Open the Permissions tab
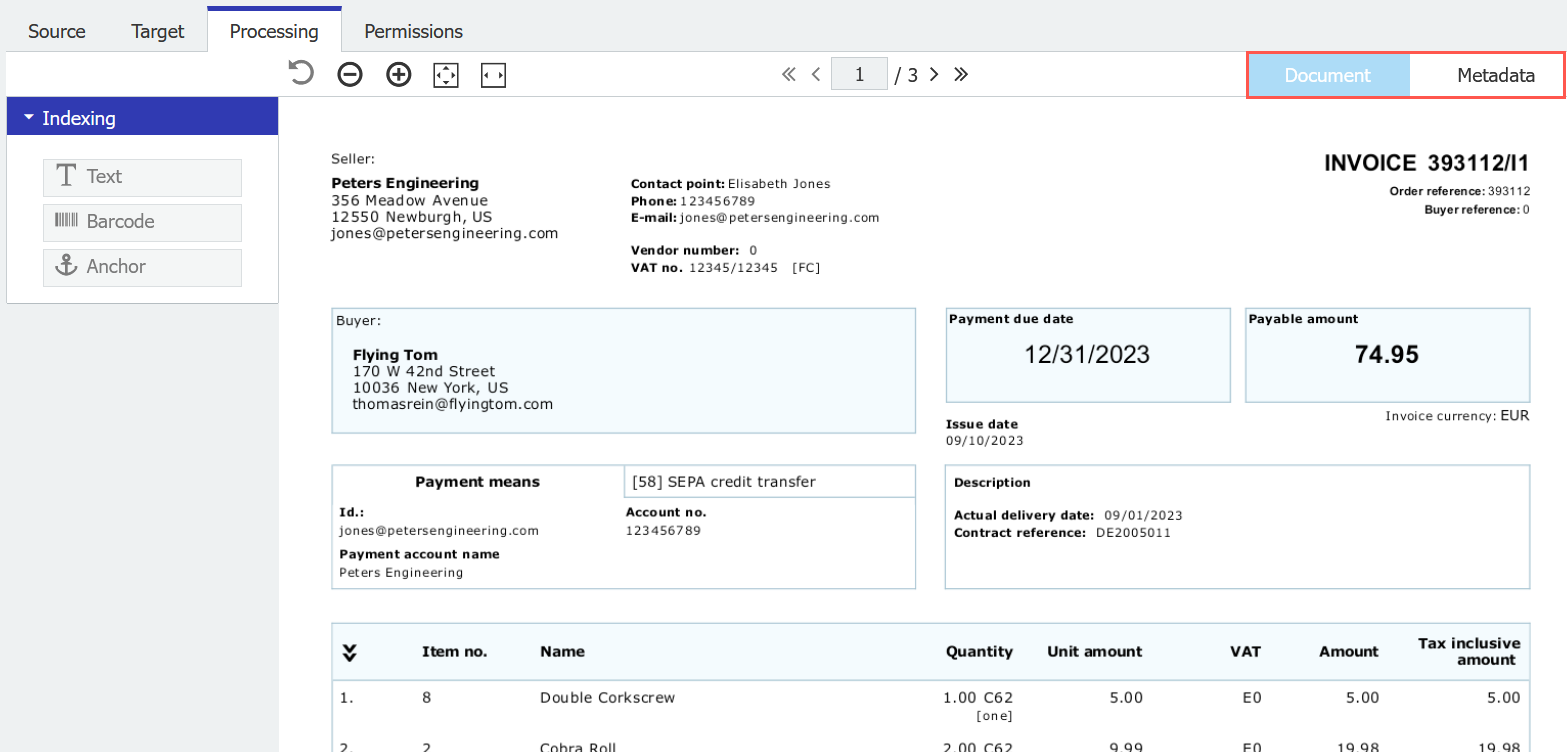Image resolution: width=1567 pixels, height=752 pixels. [x=412, y=31]
